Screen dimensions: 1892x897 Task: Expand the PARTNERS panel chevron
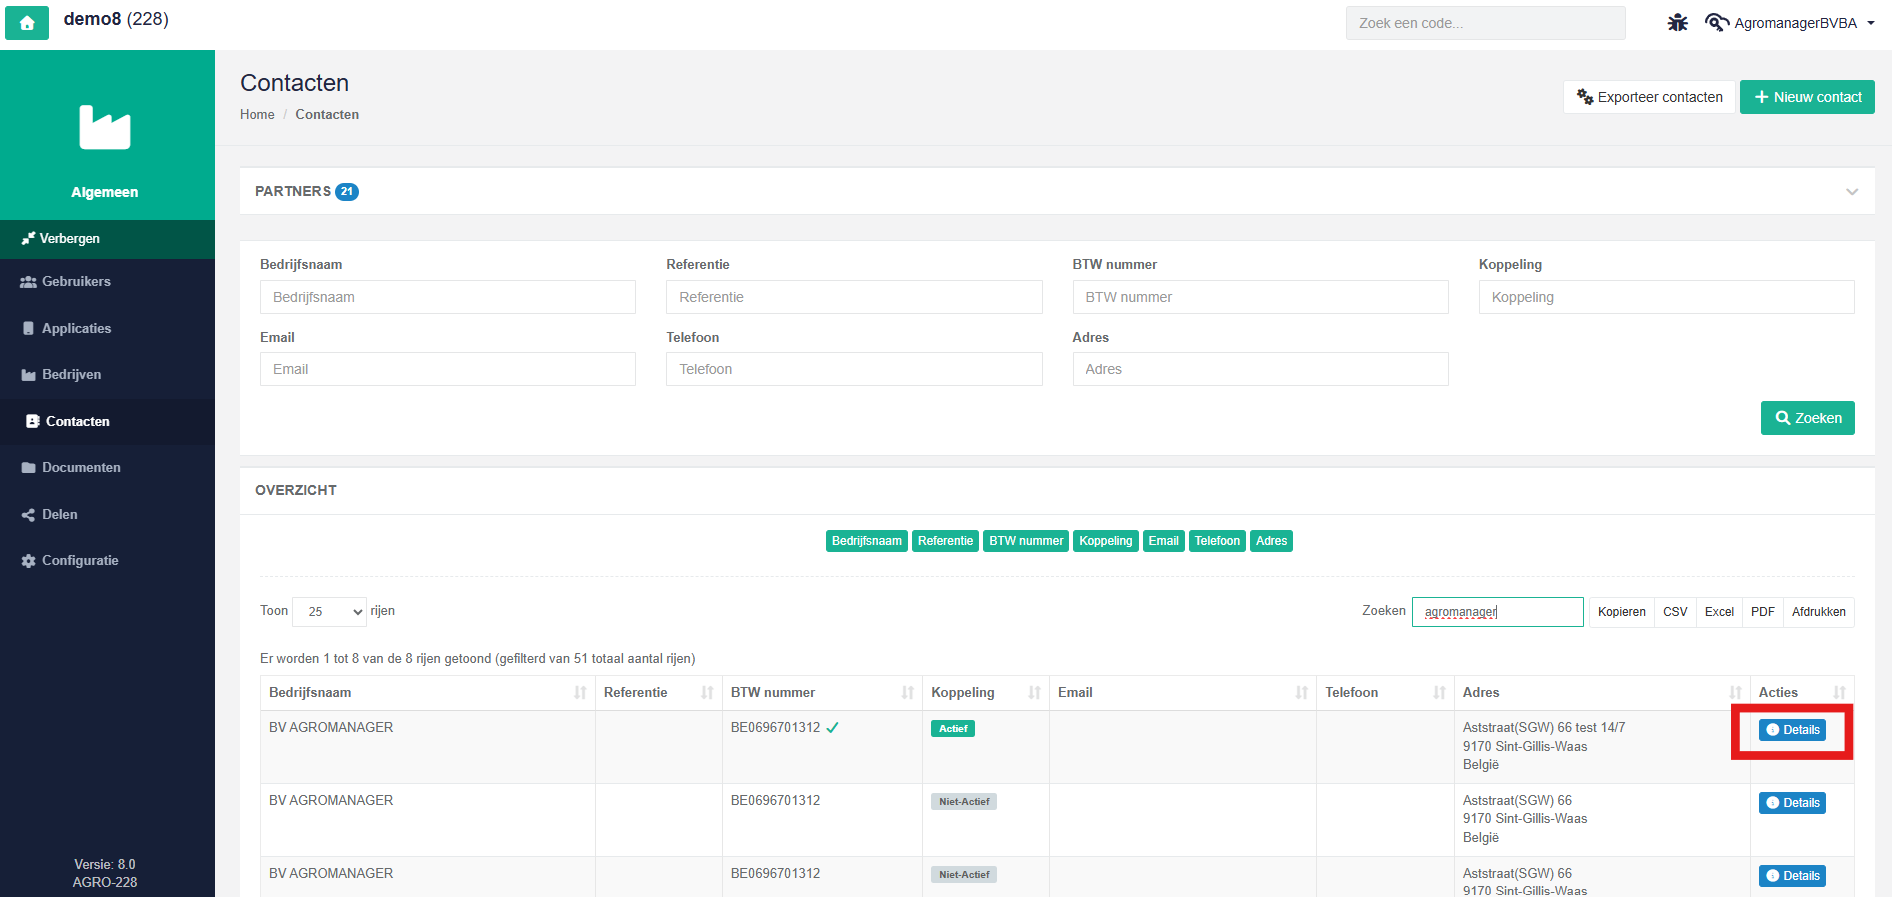1852,192
